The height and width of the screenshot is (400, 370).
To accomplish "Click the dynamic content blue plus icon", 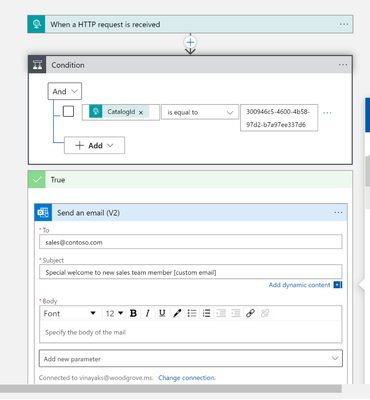I will pos(338,285).
